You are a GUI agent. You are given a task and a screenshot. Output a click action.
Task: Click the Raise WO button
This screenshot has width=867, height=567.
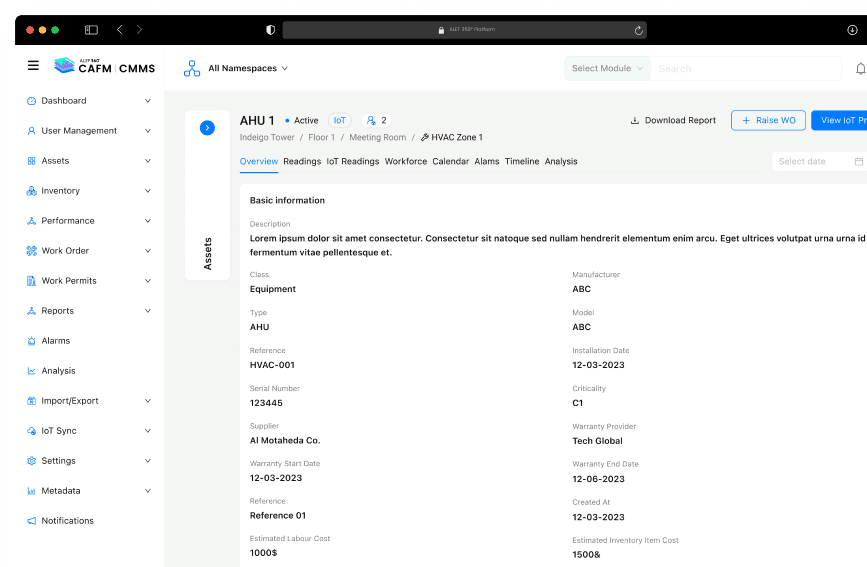coord(768,120)
